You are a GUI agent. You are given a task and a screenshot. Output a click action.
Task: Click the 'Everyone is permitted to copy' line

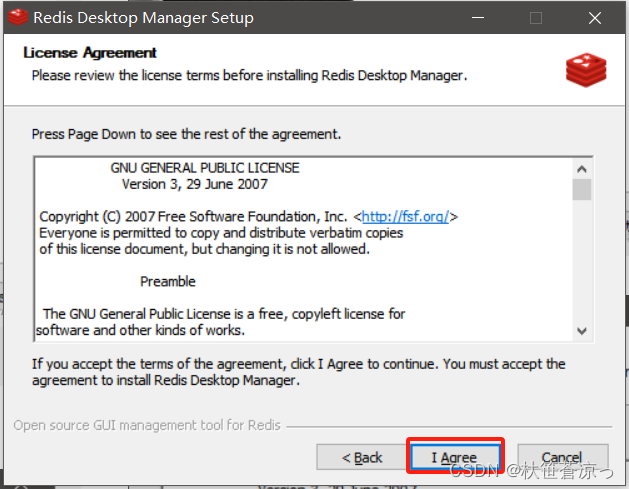point(221,233)
